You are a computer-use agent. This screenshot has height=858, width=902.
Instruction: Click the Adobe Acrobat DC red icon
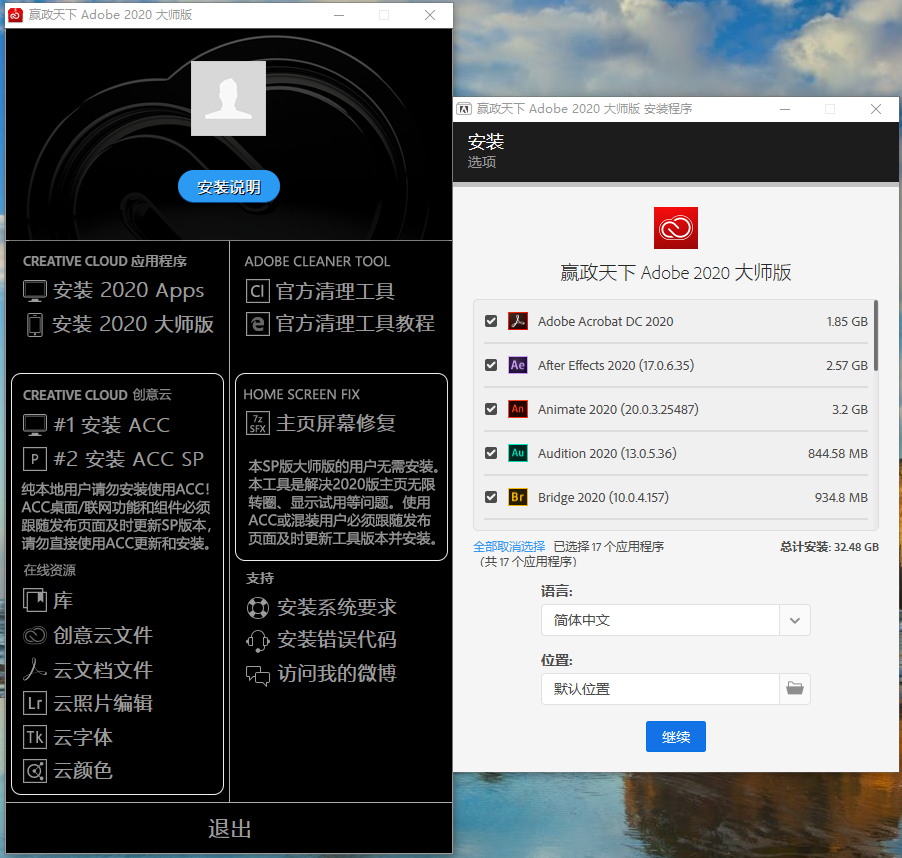[518, 321]
